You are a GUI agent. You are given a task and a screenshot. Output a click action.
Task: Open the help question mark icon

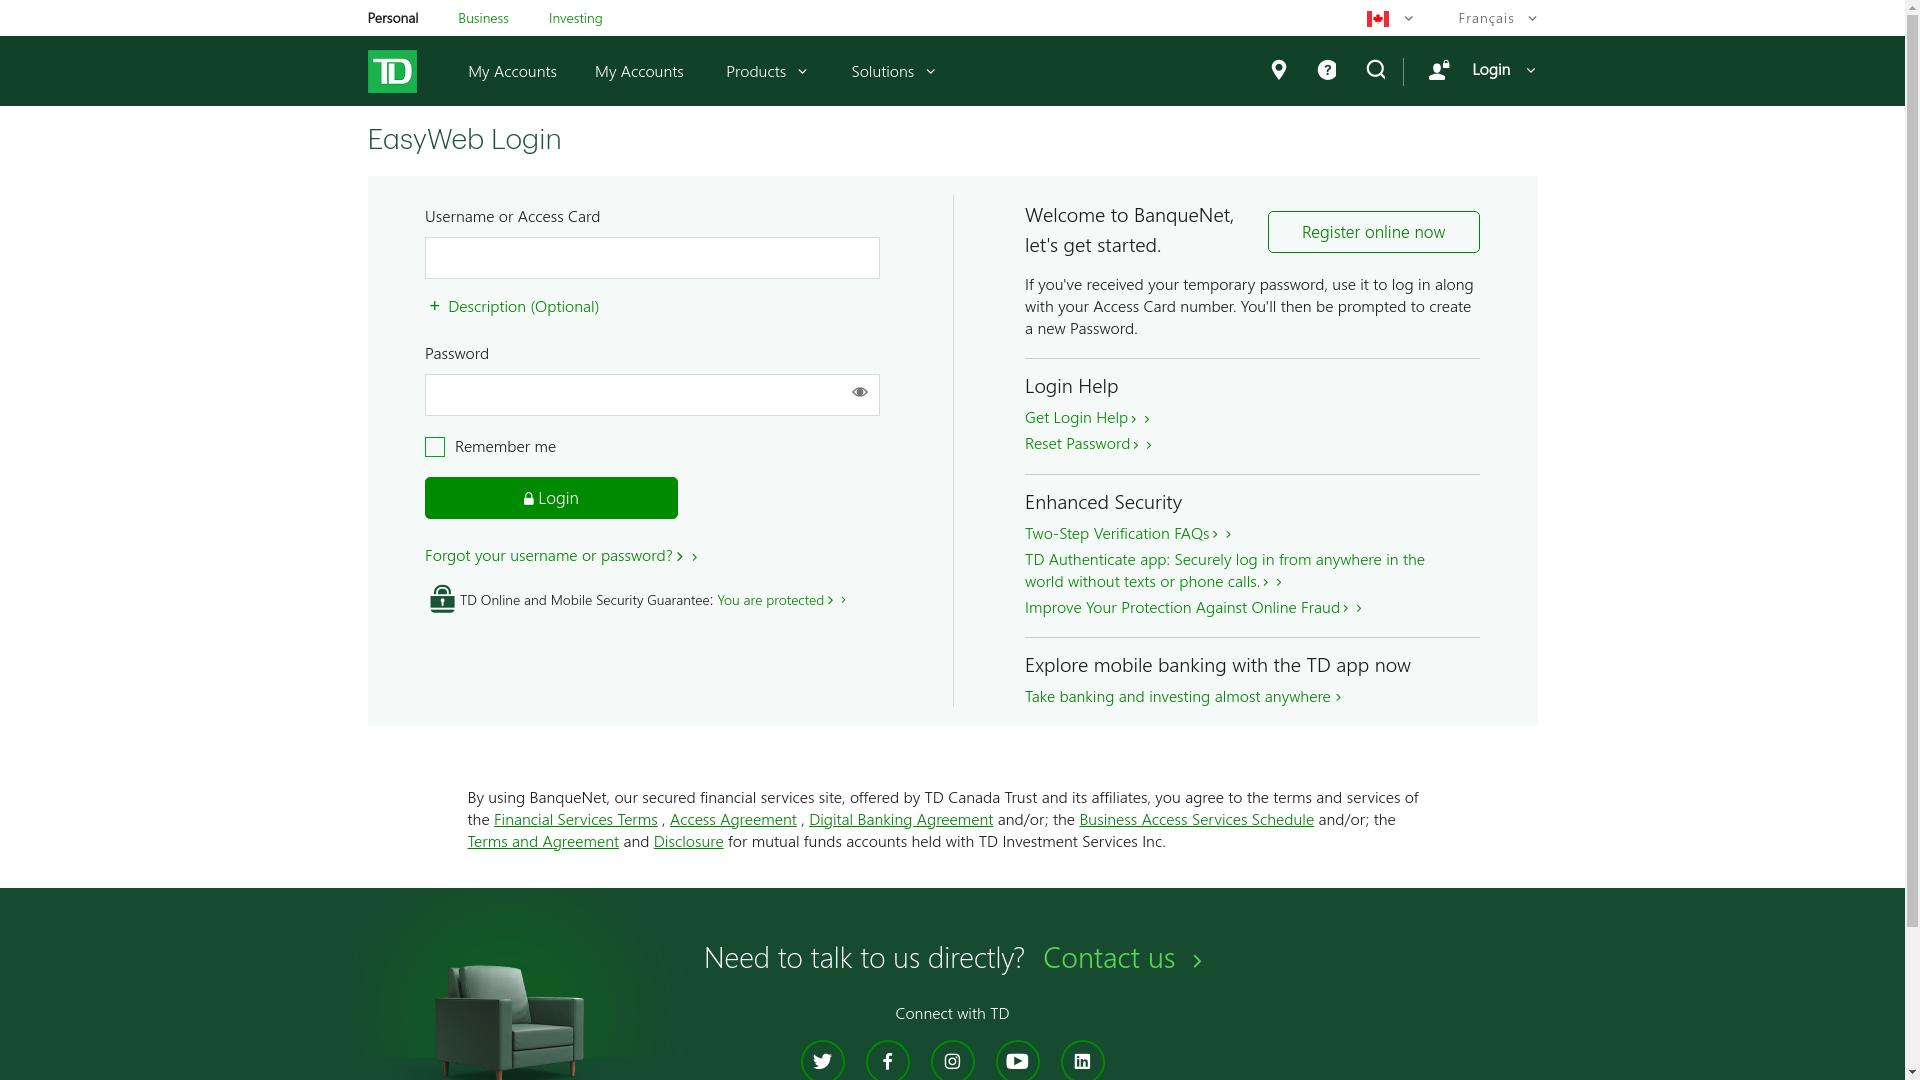click(1327, 70)
